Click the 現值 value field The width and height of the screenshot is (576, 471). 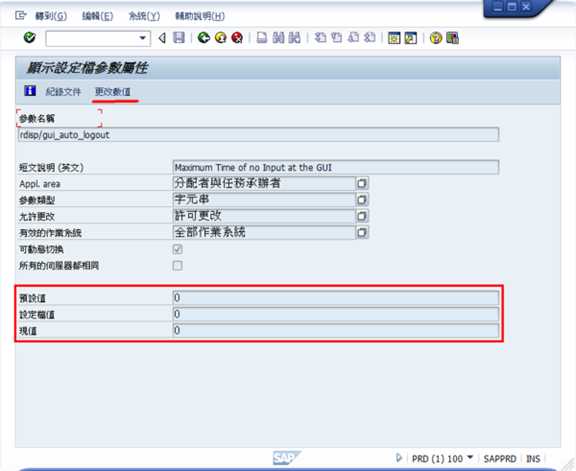(336, 330)
